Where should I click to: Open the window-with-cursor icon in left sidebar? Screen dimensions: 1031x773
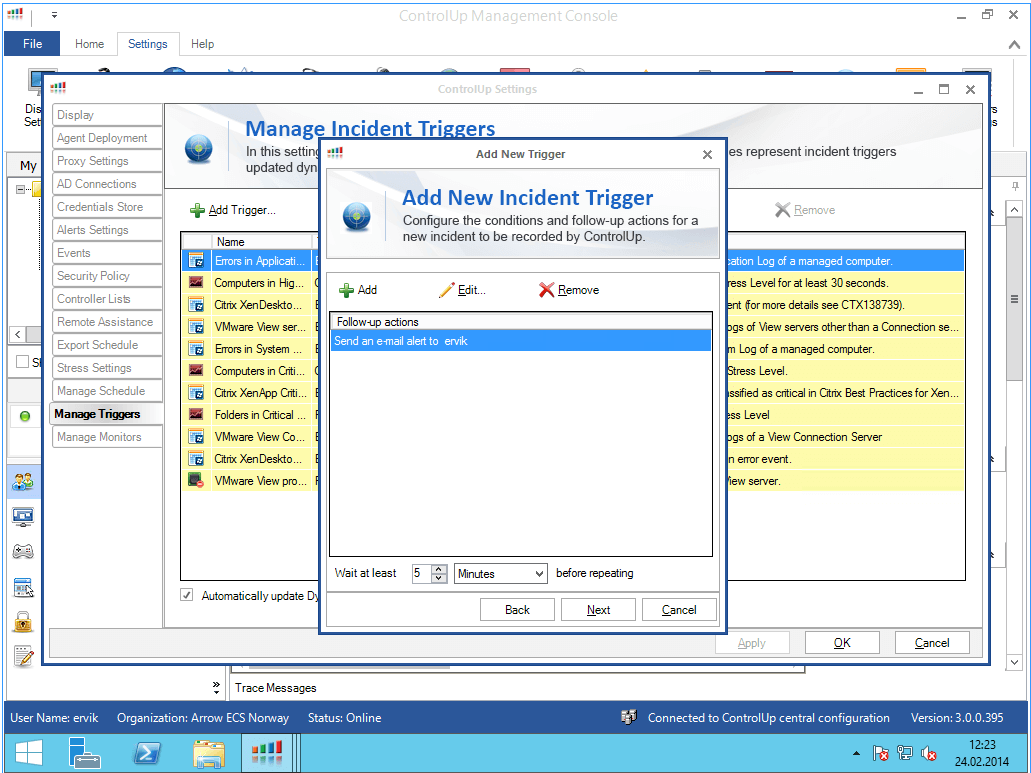click(x=23, y=587)
